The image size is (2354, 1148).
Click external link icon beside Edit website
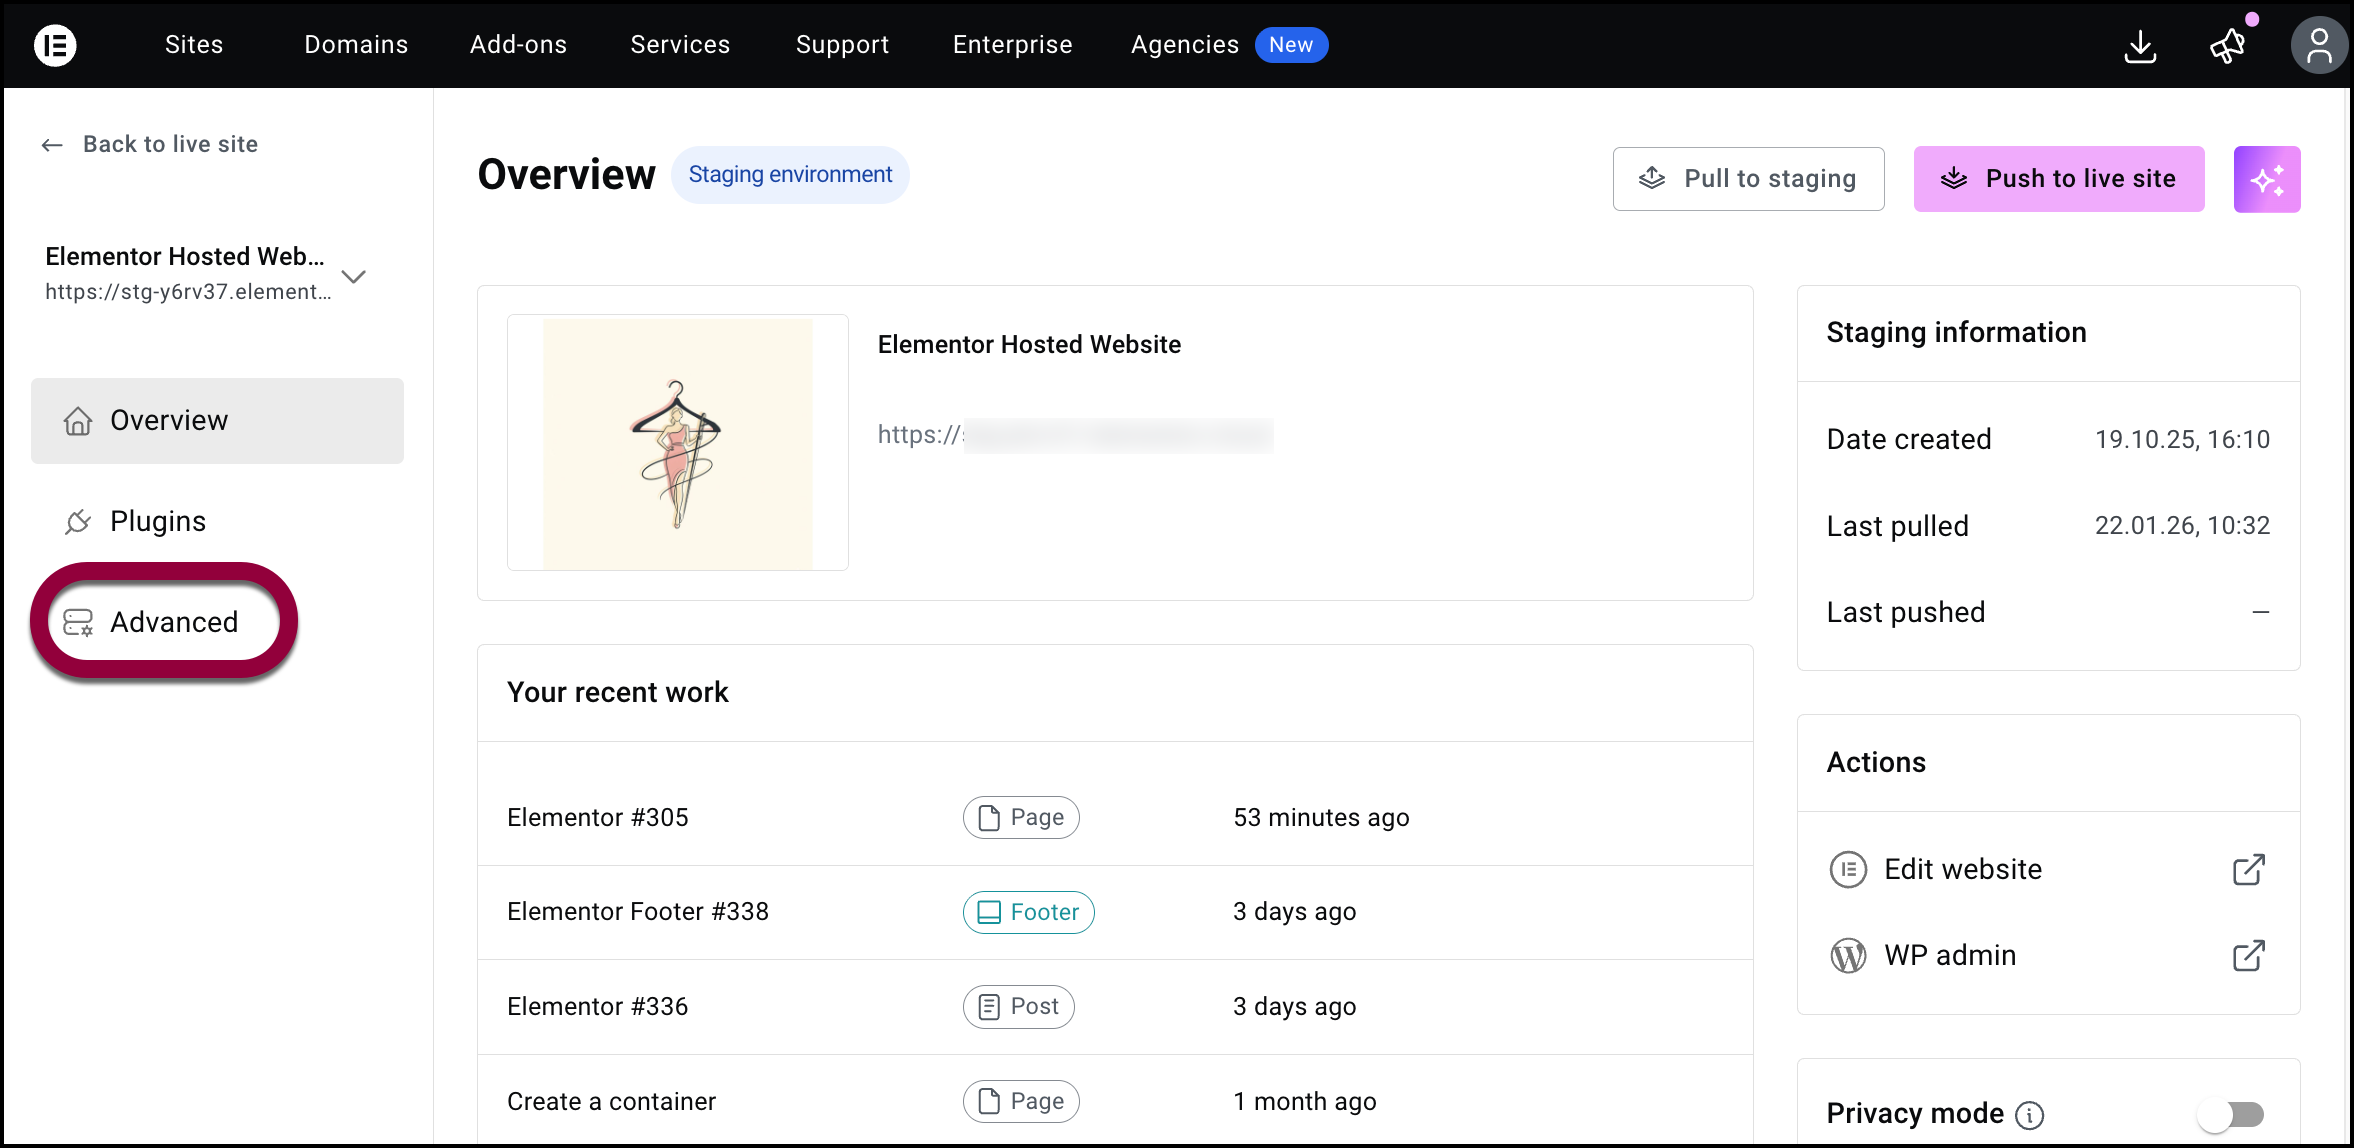point(2248,870)
